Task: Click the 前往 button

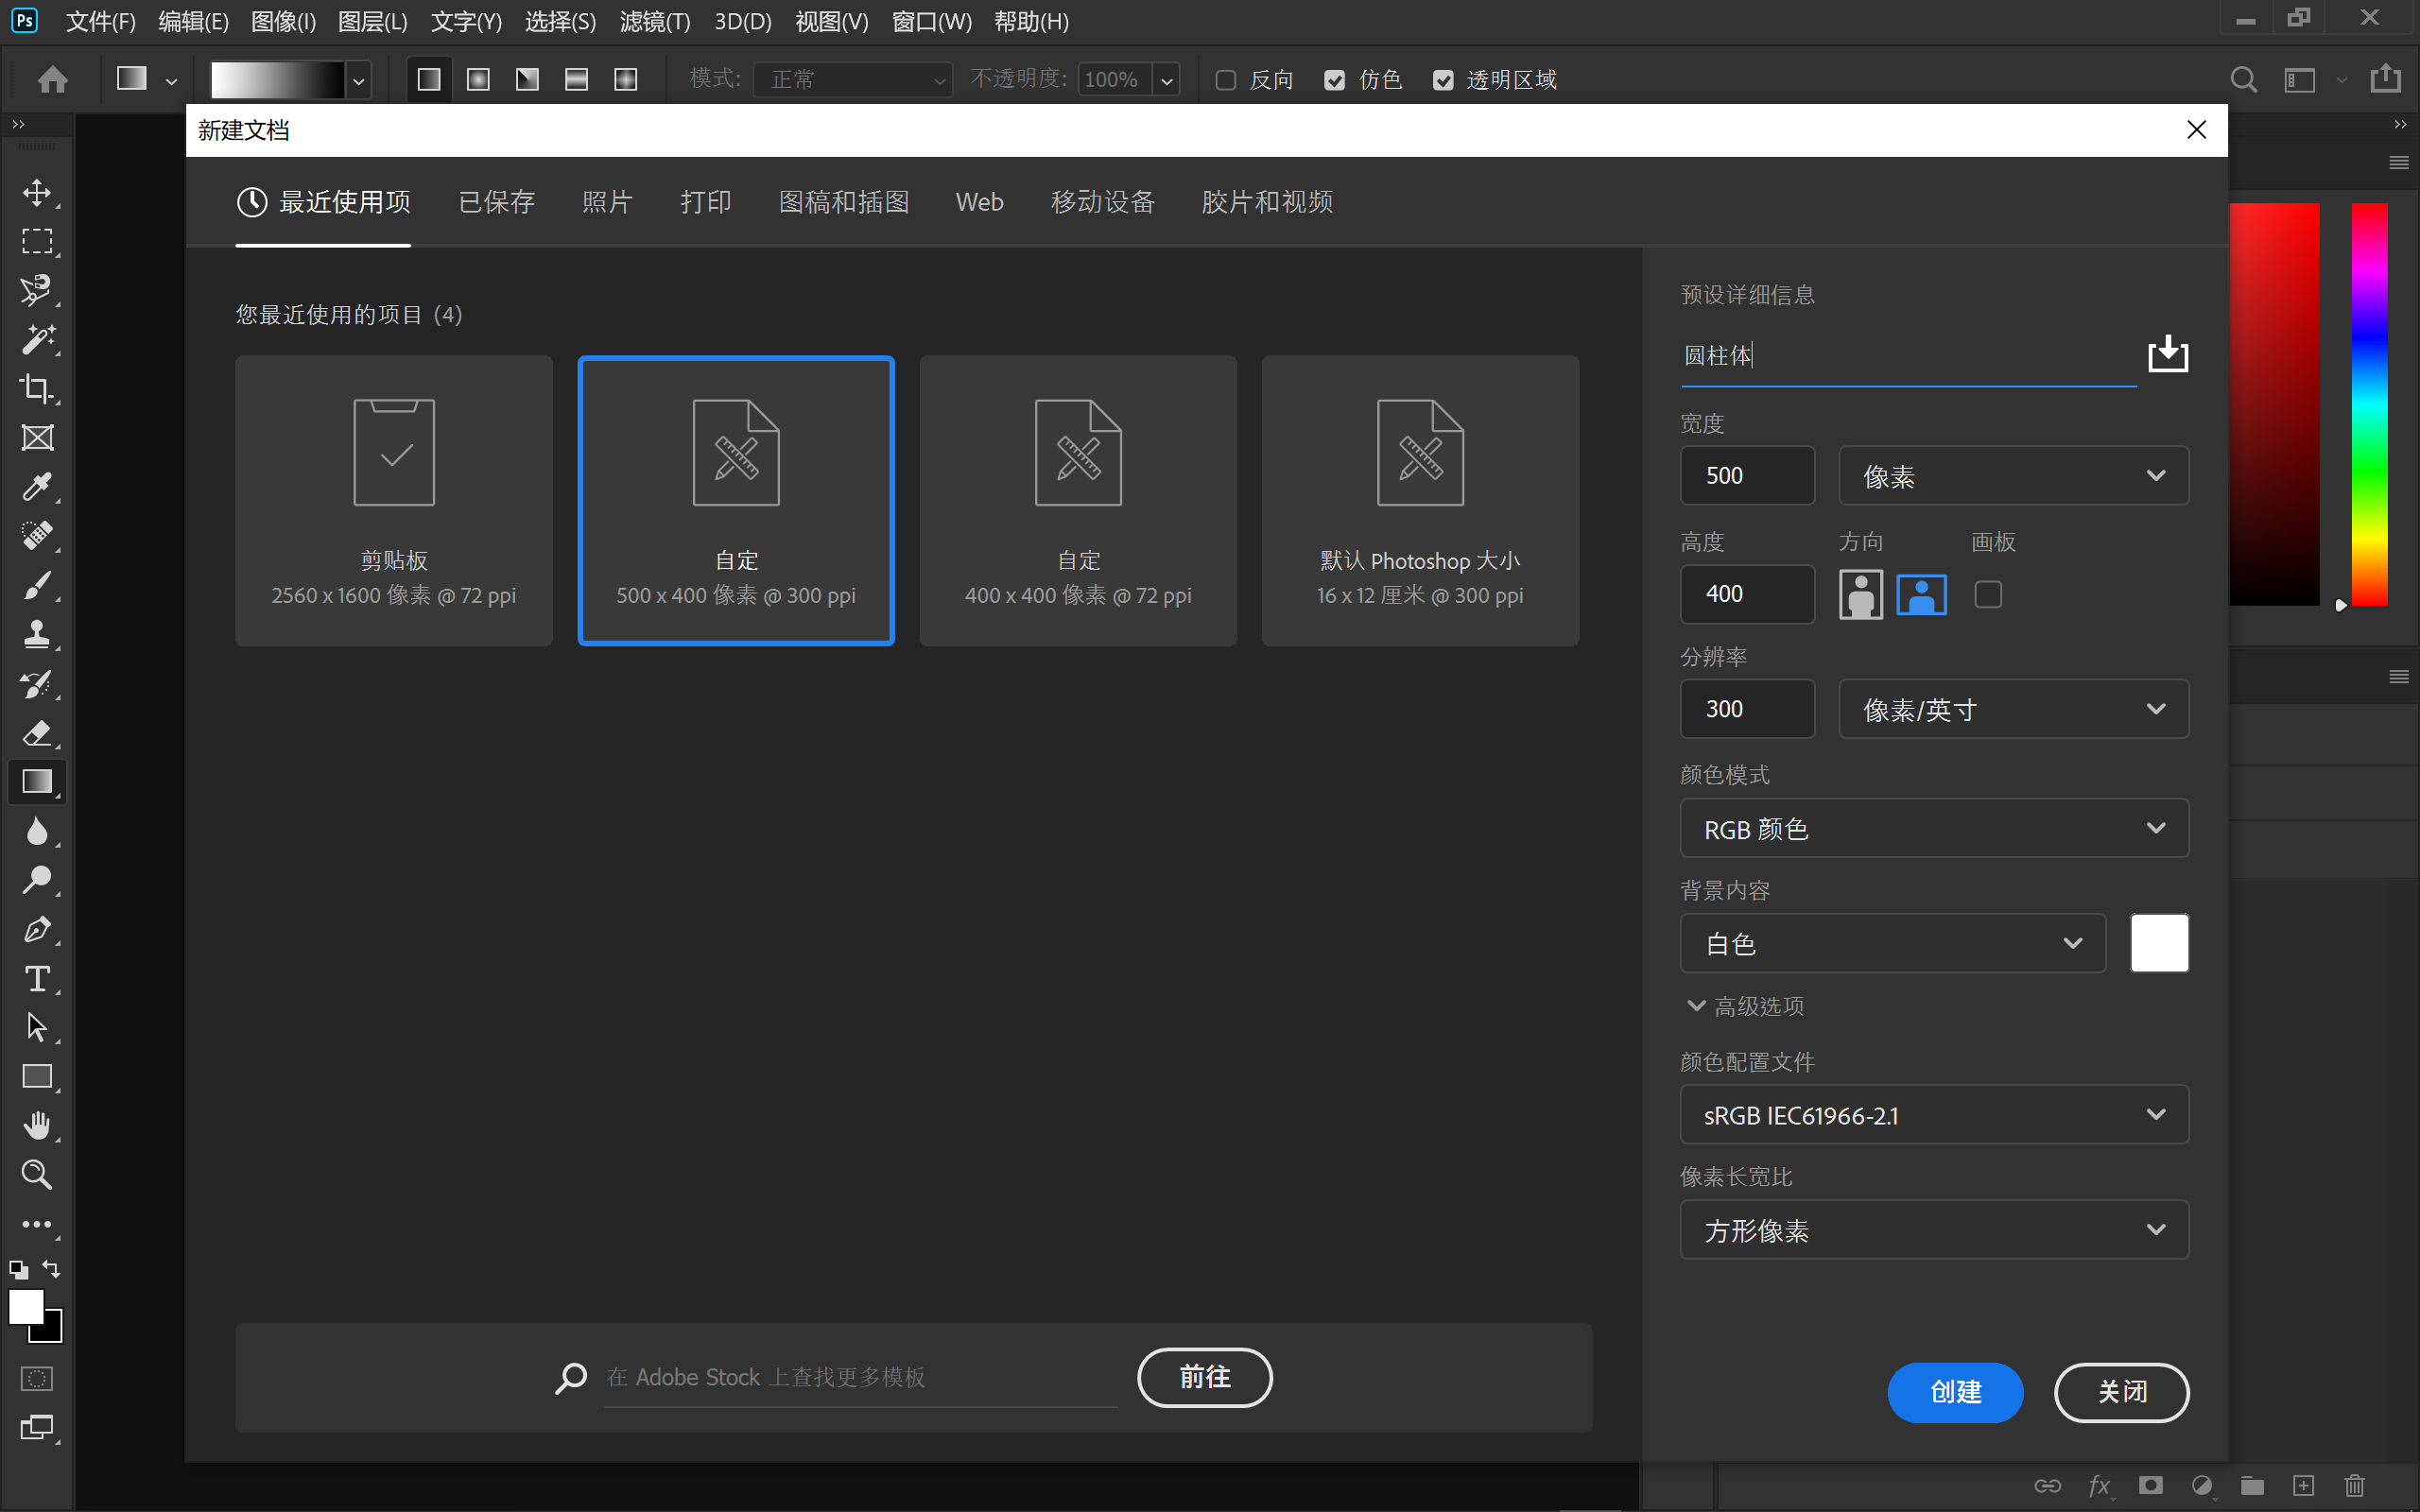Action: pos(1204,1377)
